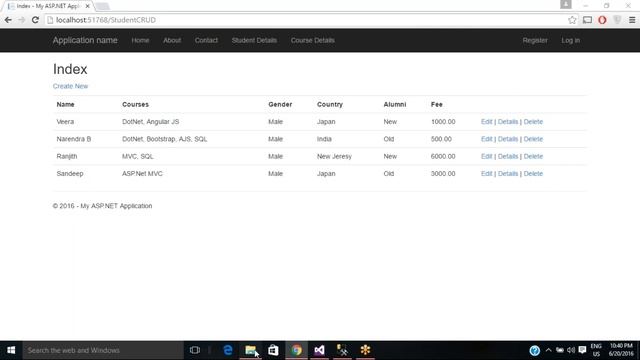Open the About nav item
The height and width of the screenshot is (360, 640).
172,40
